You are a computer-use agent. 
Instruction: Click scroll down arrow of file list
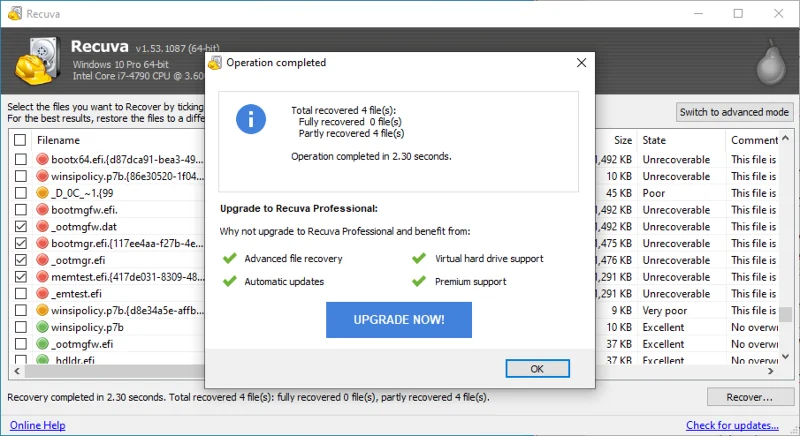click(x=786, y=356)
